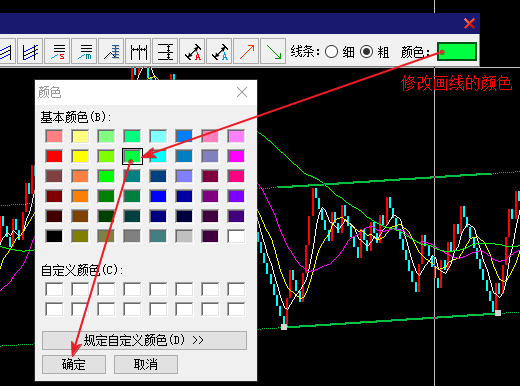
Task: Select the 粗 (thick) line radio button
Action: [366, 52]
